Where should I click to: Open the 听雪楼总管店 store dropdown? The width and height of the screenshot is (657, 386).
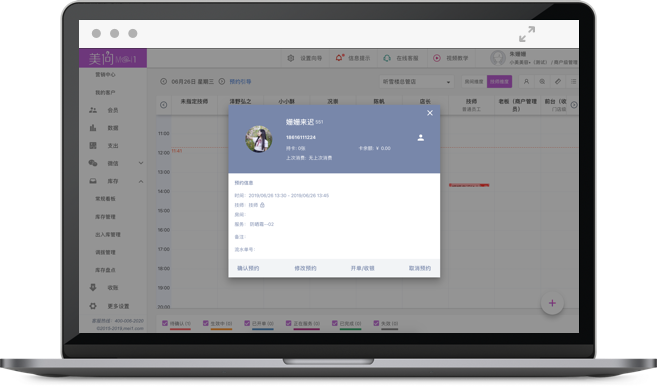click(x=416, y=82)
